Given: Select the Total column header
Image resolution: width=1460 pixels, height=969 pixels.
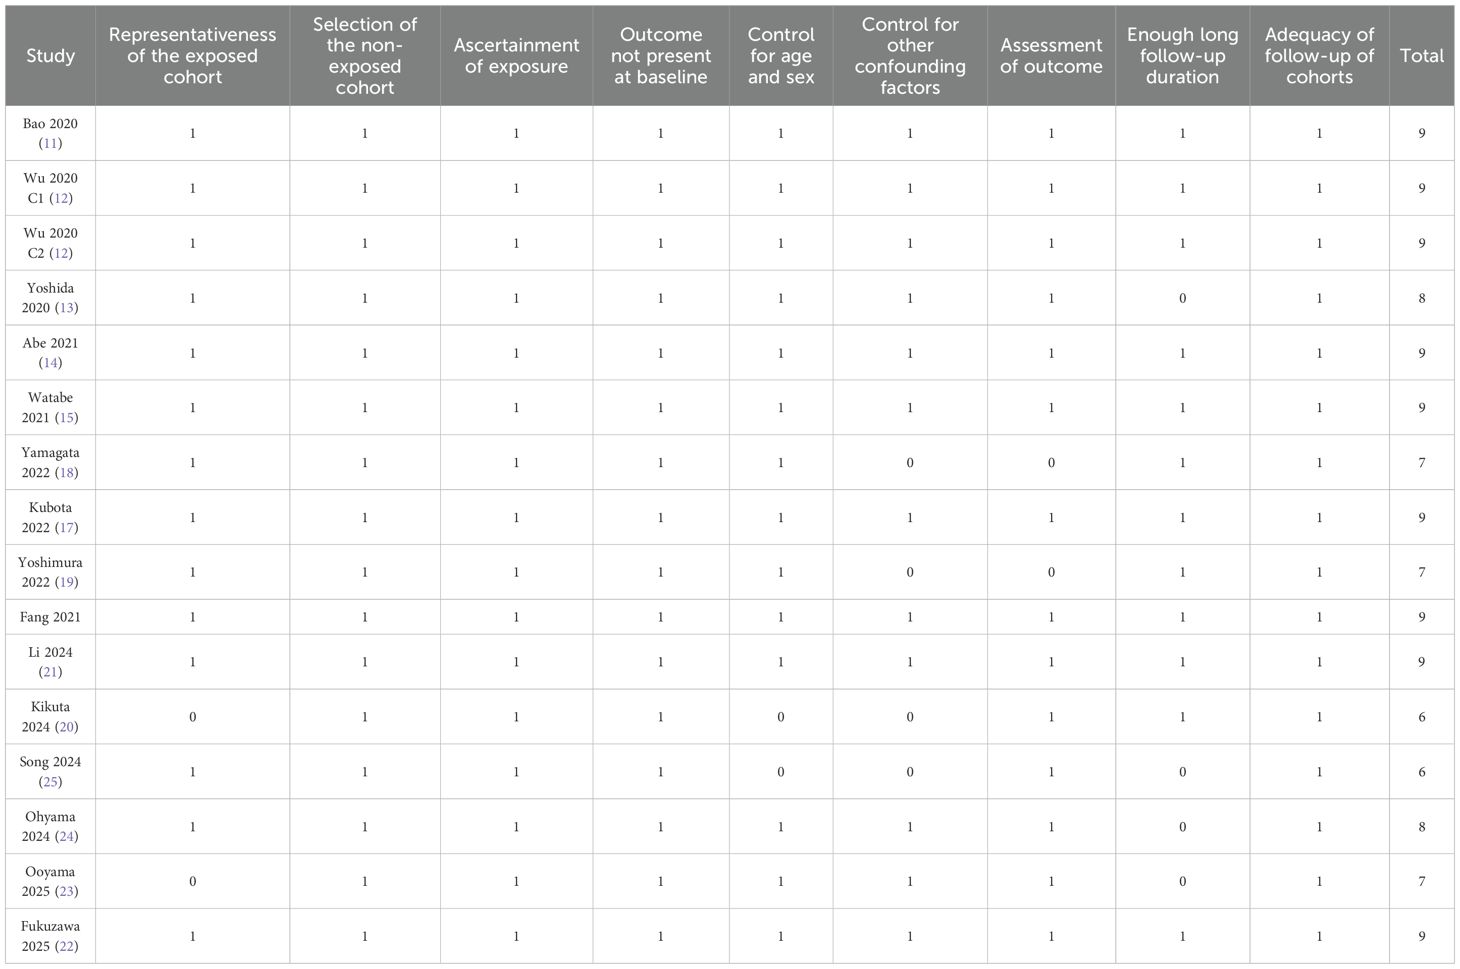Looking at the screenshot, I should pyautogui.click(x=1421, y=56).
